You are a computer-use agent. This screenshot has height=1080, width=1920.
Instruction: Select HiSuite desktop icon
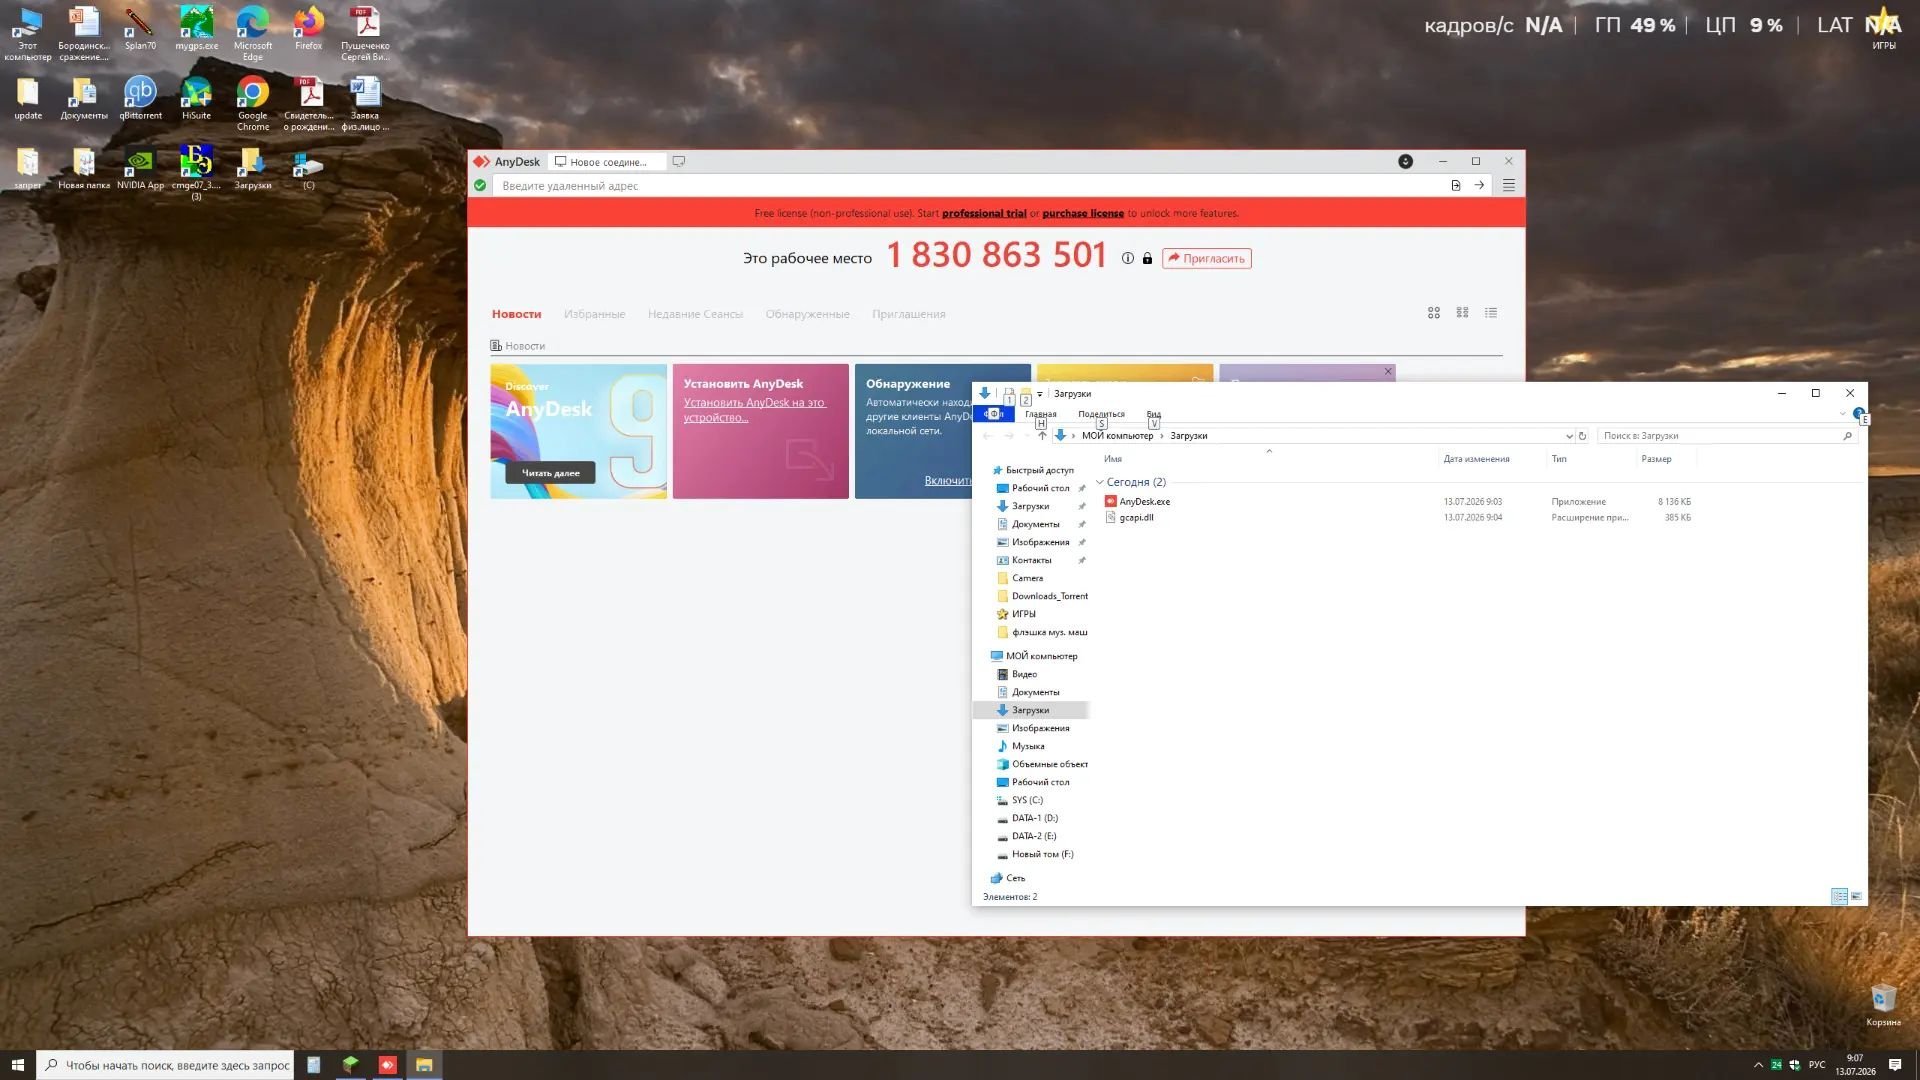[x=196, y=99]
